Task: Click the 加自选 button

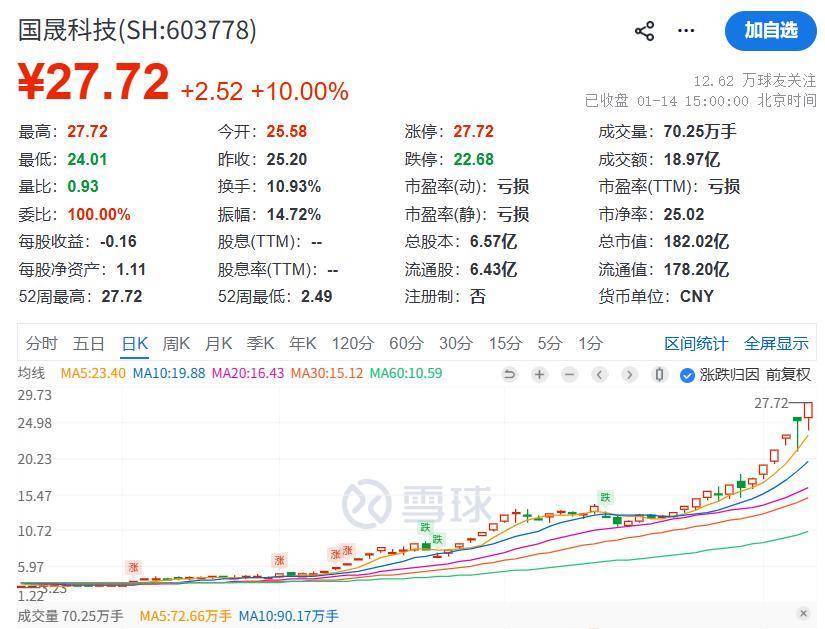Action: 771,30
